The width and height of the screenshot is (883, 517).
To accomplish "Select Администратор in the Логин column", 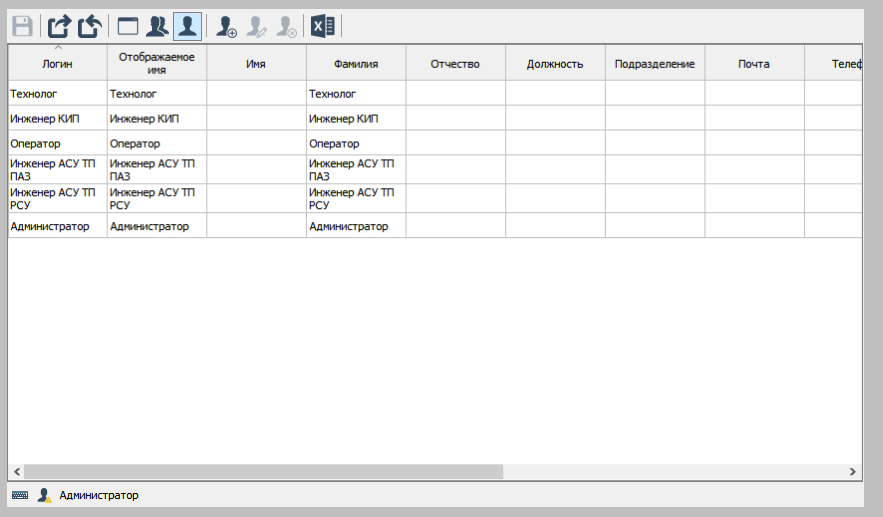I will click(x=57, y=226).
